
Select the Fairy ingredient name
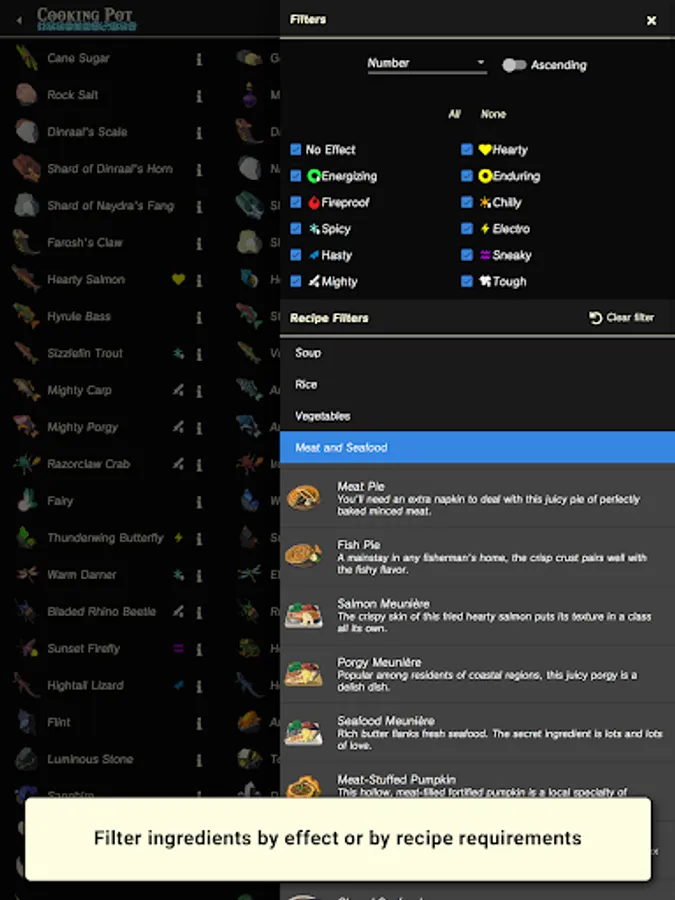60,501
